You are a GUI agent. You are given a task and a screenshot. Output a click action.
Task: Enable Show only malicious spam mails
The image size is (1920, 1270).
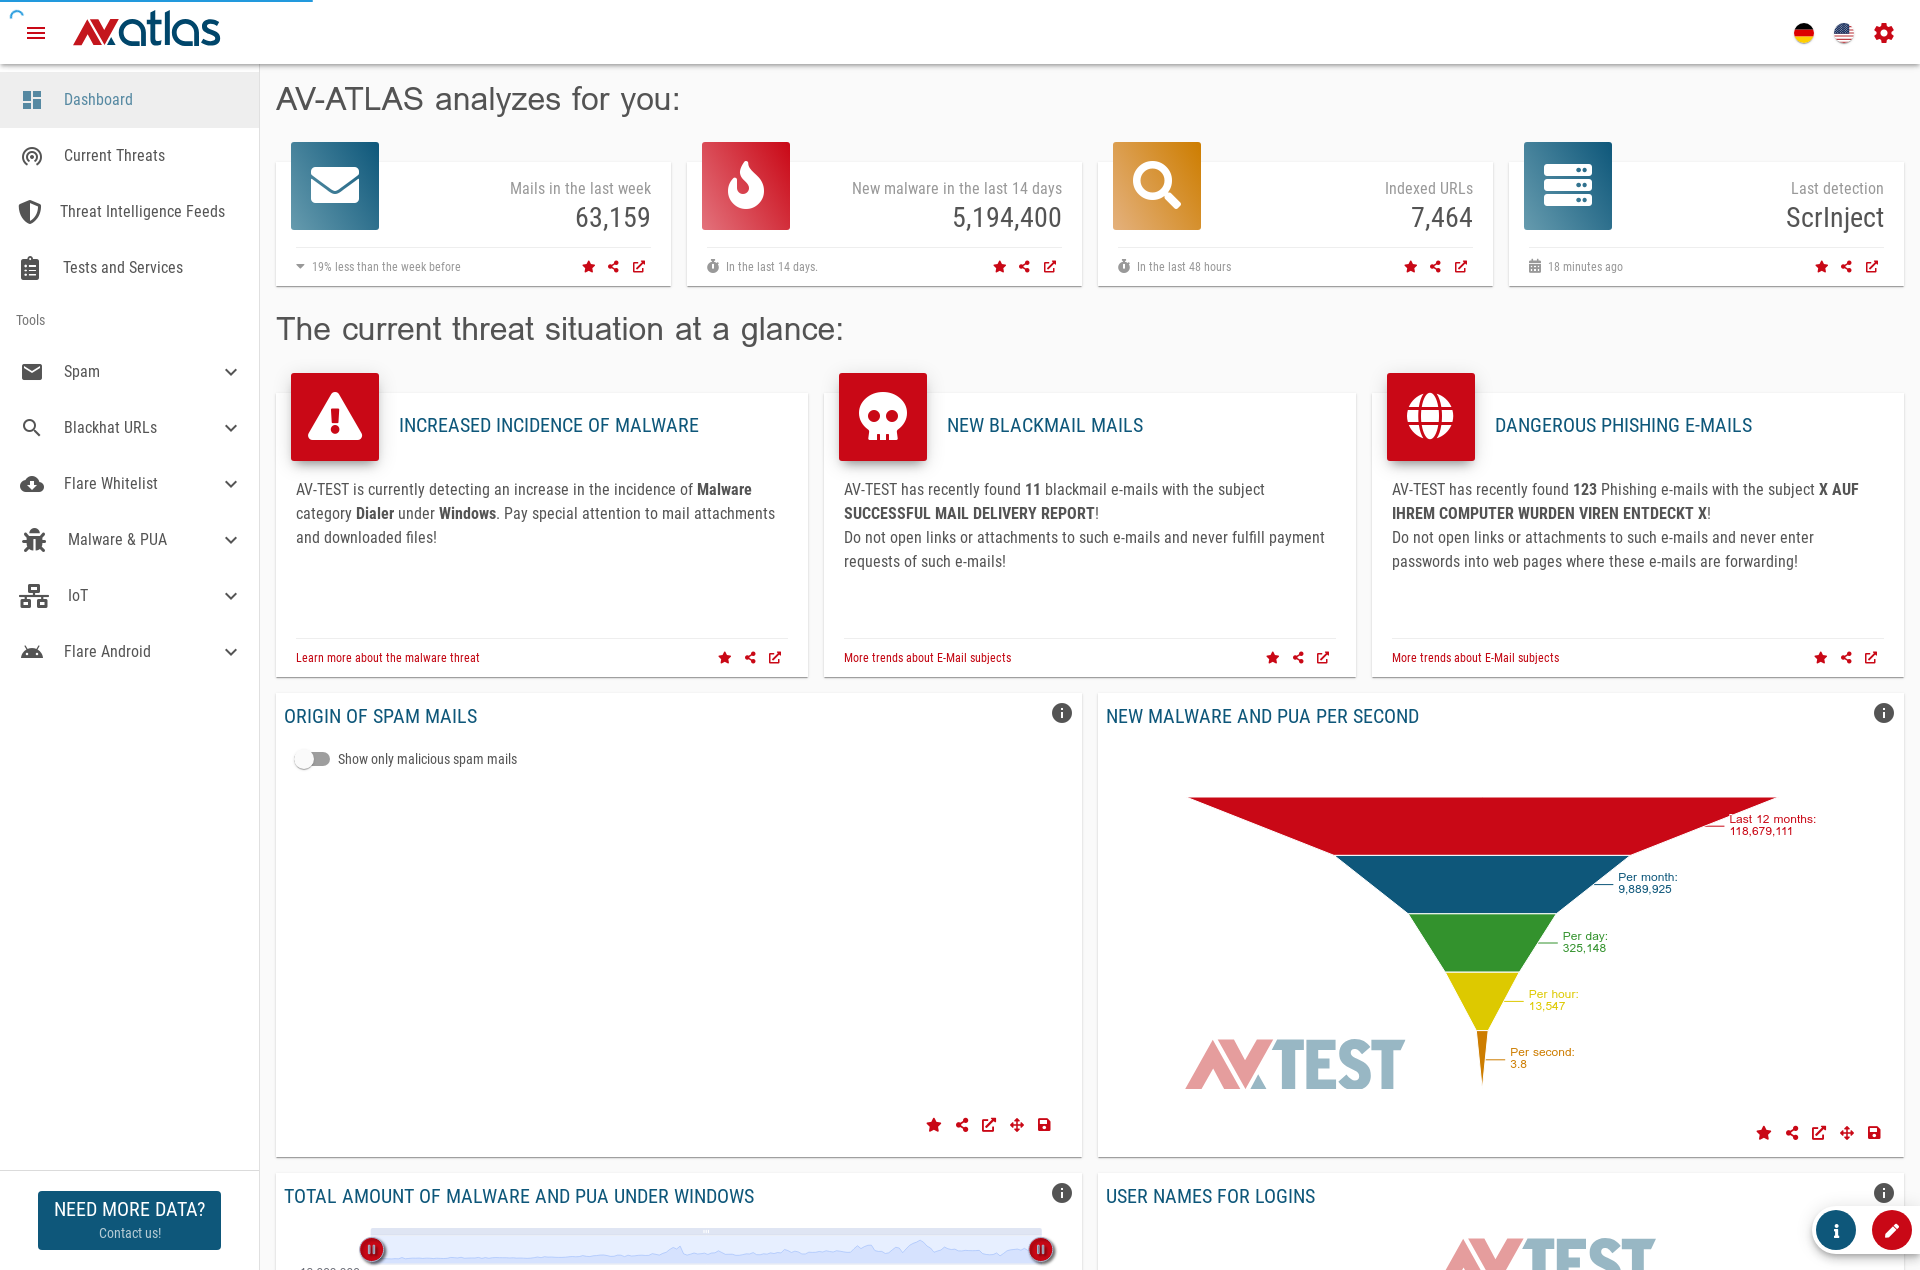point(312,759)
